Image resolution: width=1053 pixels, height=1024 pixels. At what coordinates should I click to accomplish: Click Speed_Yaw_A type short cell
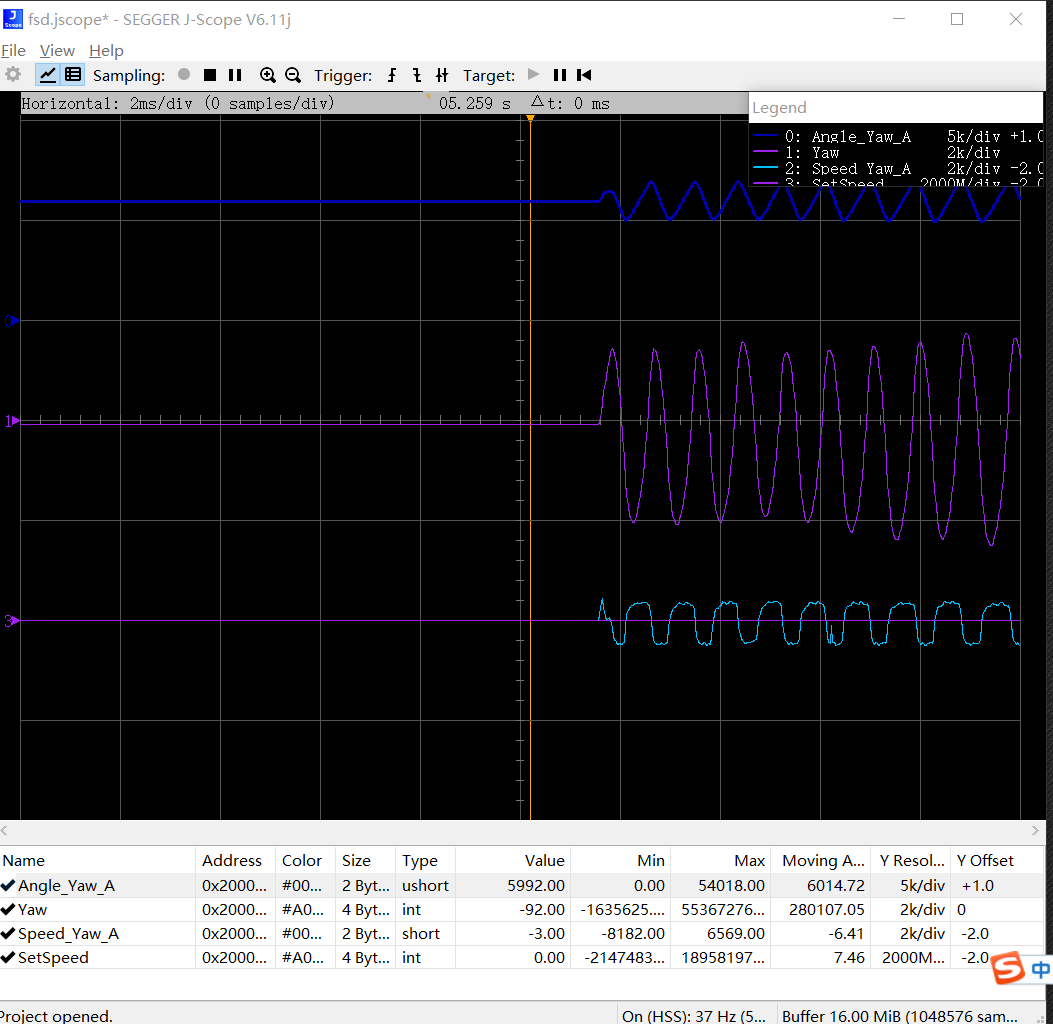pyautogui.click(x=426, y=934)
